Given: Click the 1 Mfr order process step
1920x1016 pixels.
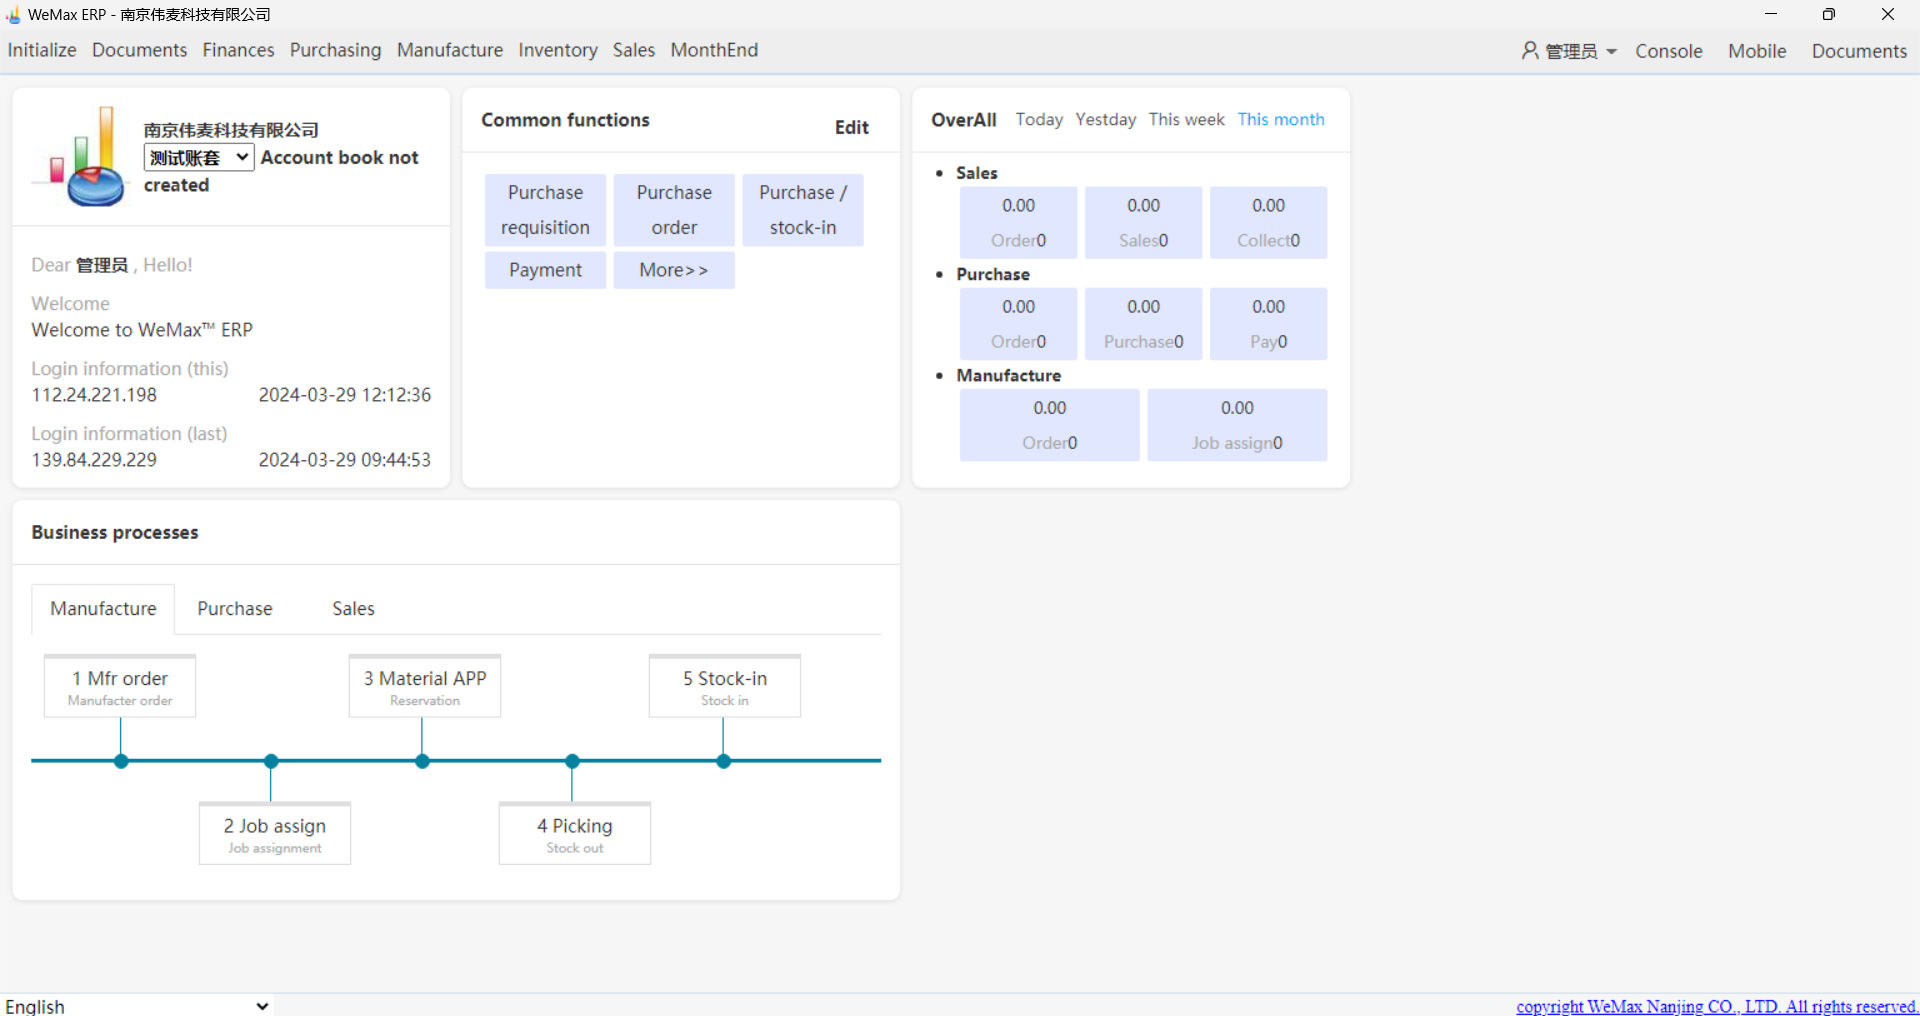Looking at the screenshot, I should pyautogui.click(x=120, y=686).
